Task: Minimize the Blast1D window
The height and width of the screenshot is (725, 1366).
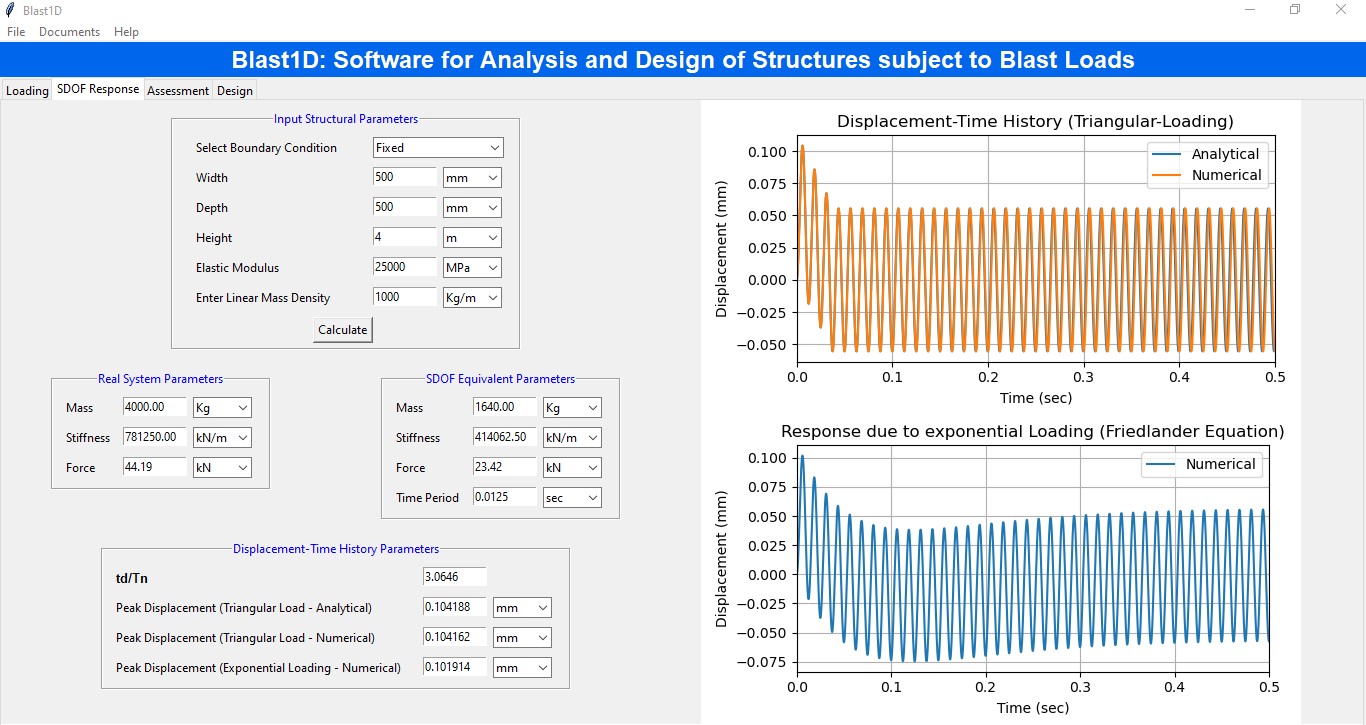Action: (1250, 10)
